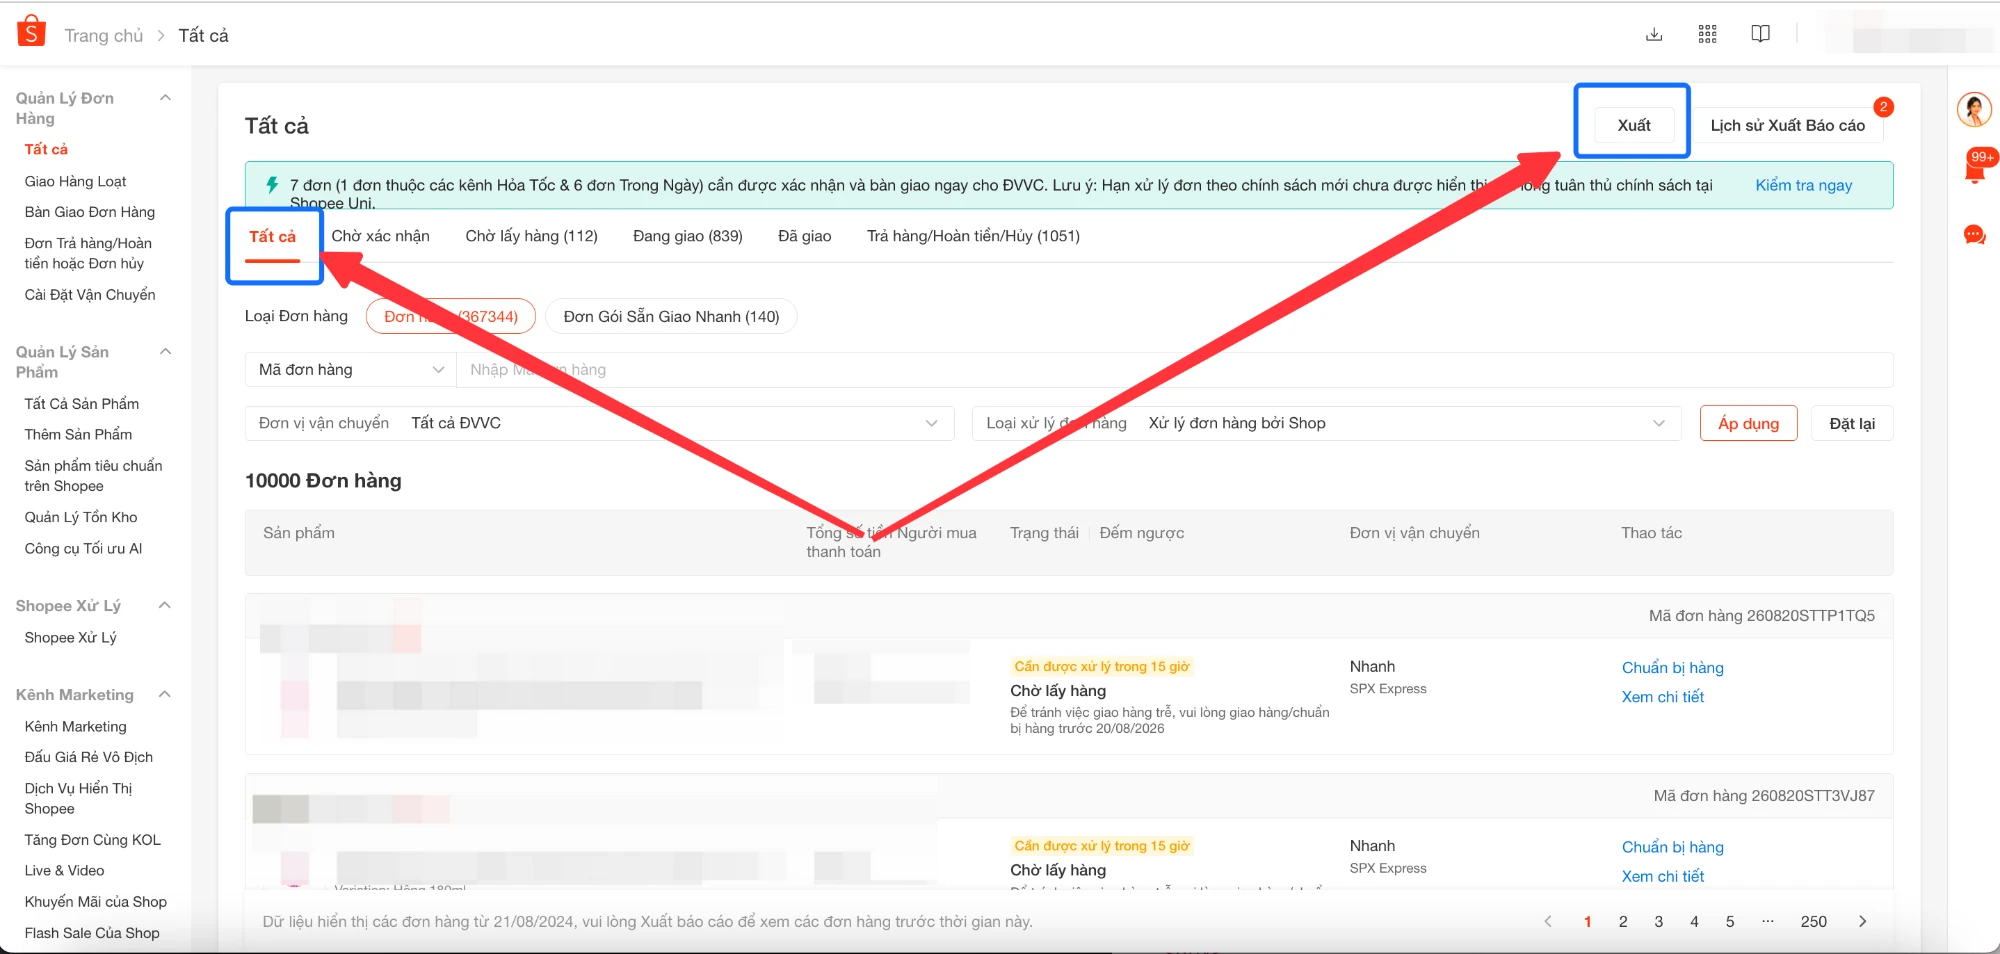Open the Đơn vị vận chuyển dropdown

tap(600, 424)
